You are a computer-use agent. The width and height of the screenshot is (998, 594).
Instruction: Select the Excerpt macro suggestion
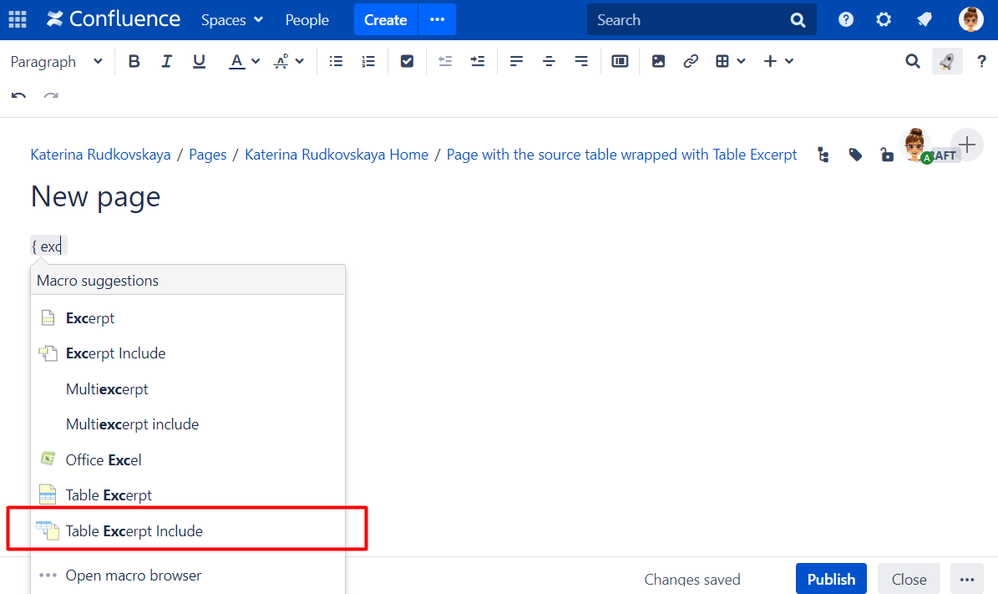188,318
